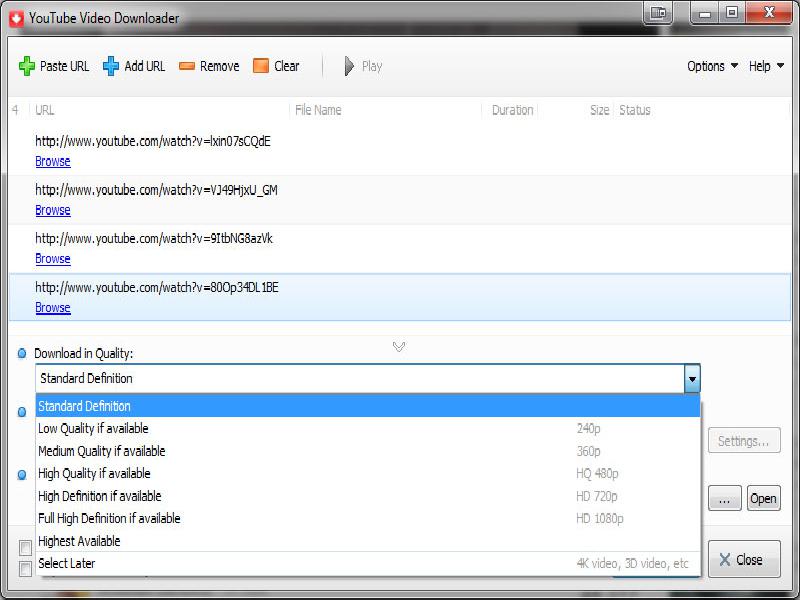Open the Help dropdown menu
The height and width of the screenshot is (600, 800).
766,66
